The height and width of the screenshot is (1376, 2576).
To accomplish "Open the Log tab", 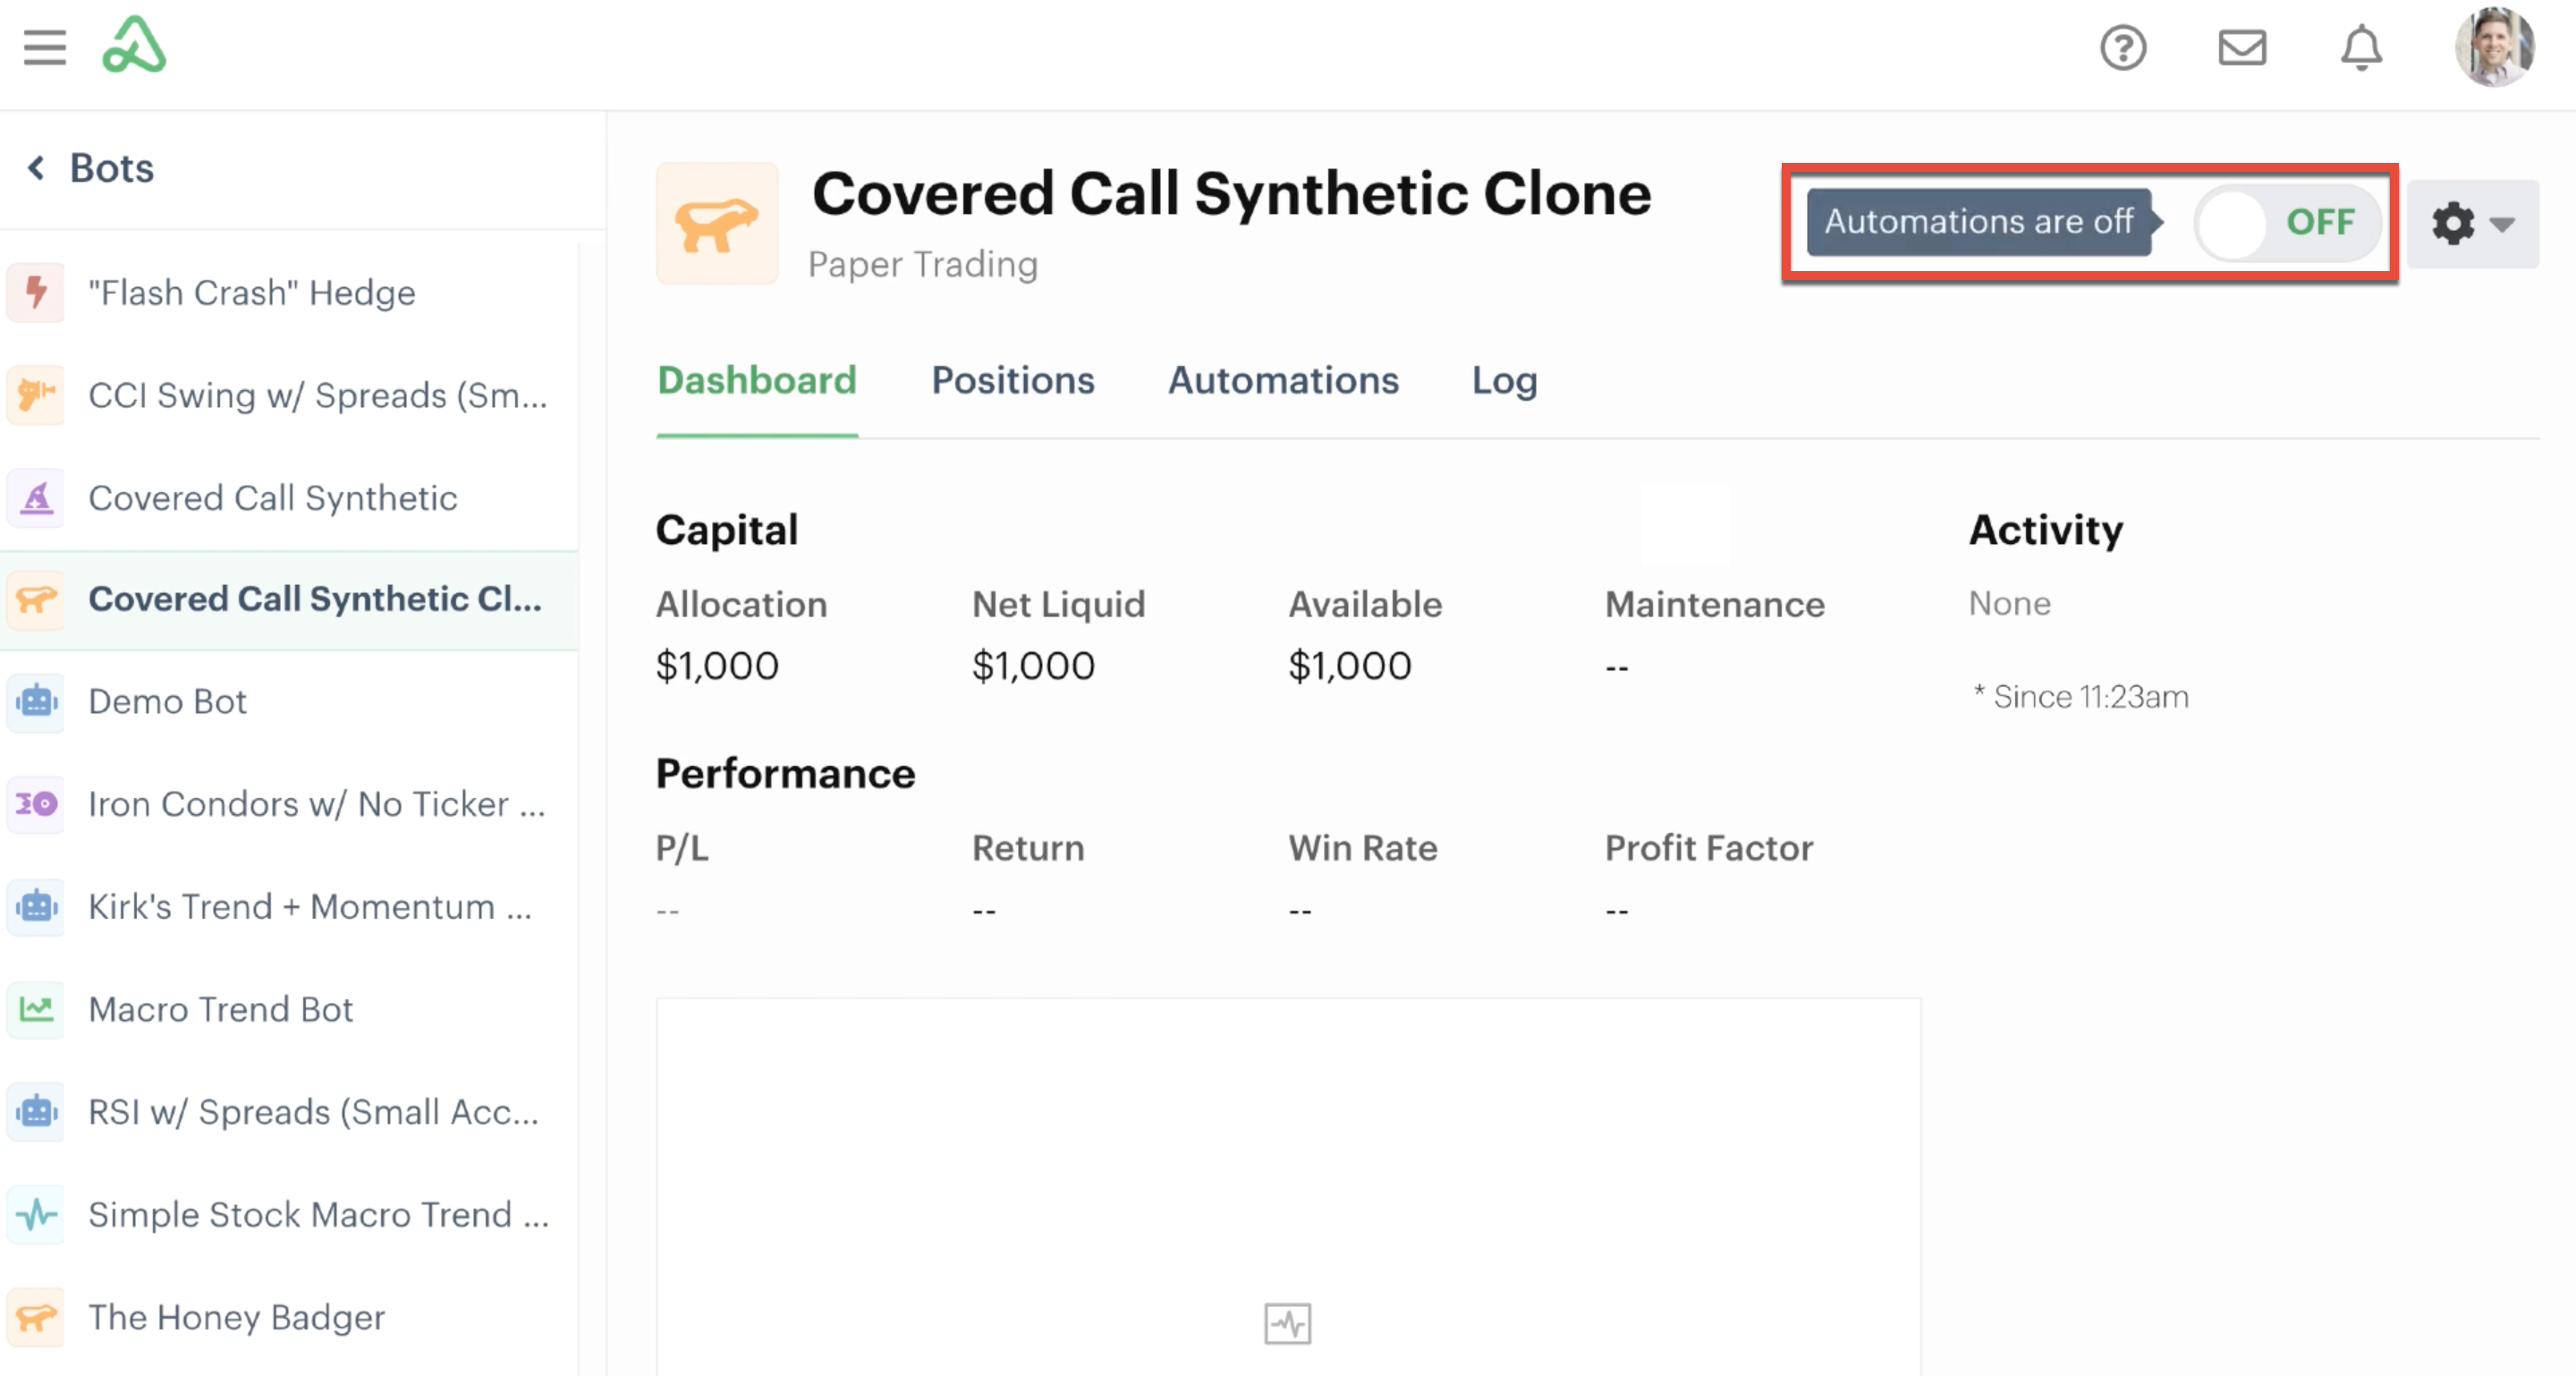I will point(1504,381).
